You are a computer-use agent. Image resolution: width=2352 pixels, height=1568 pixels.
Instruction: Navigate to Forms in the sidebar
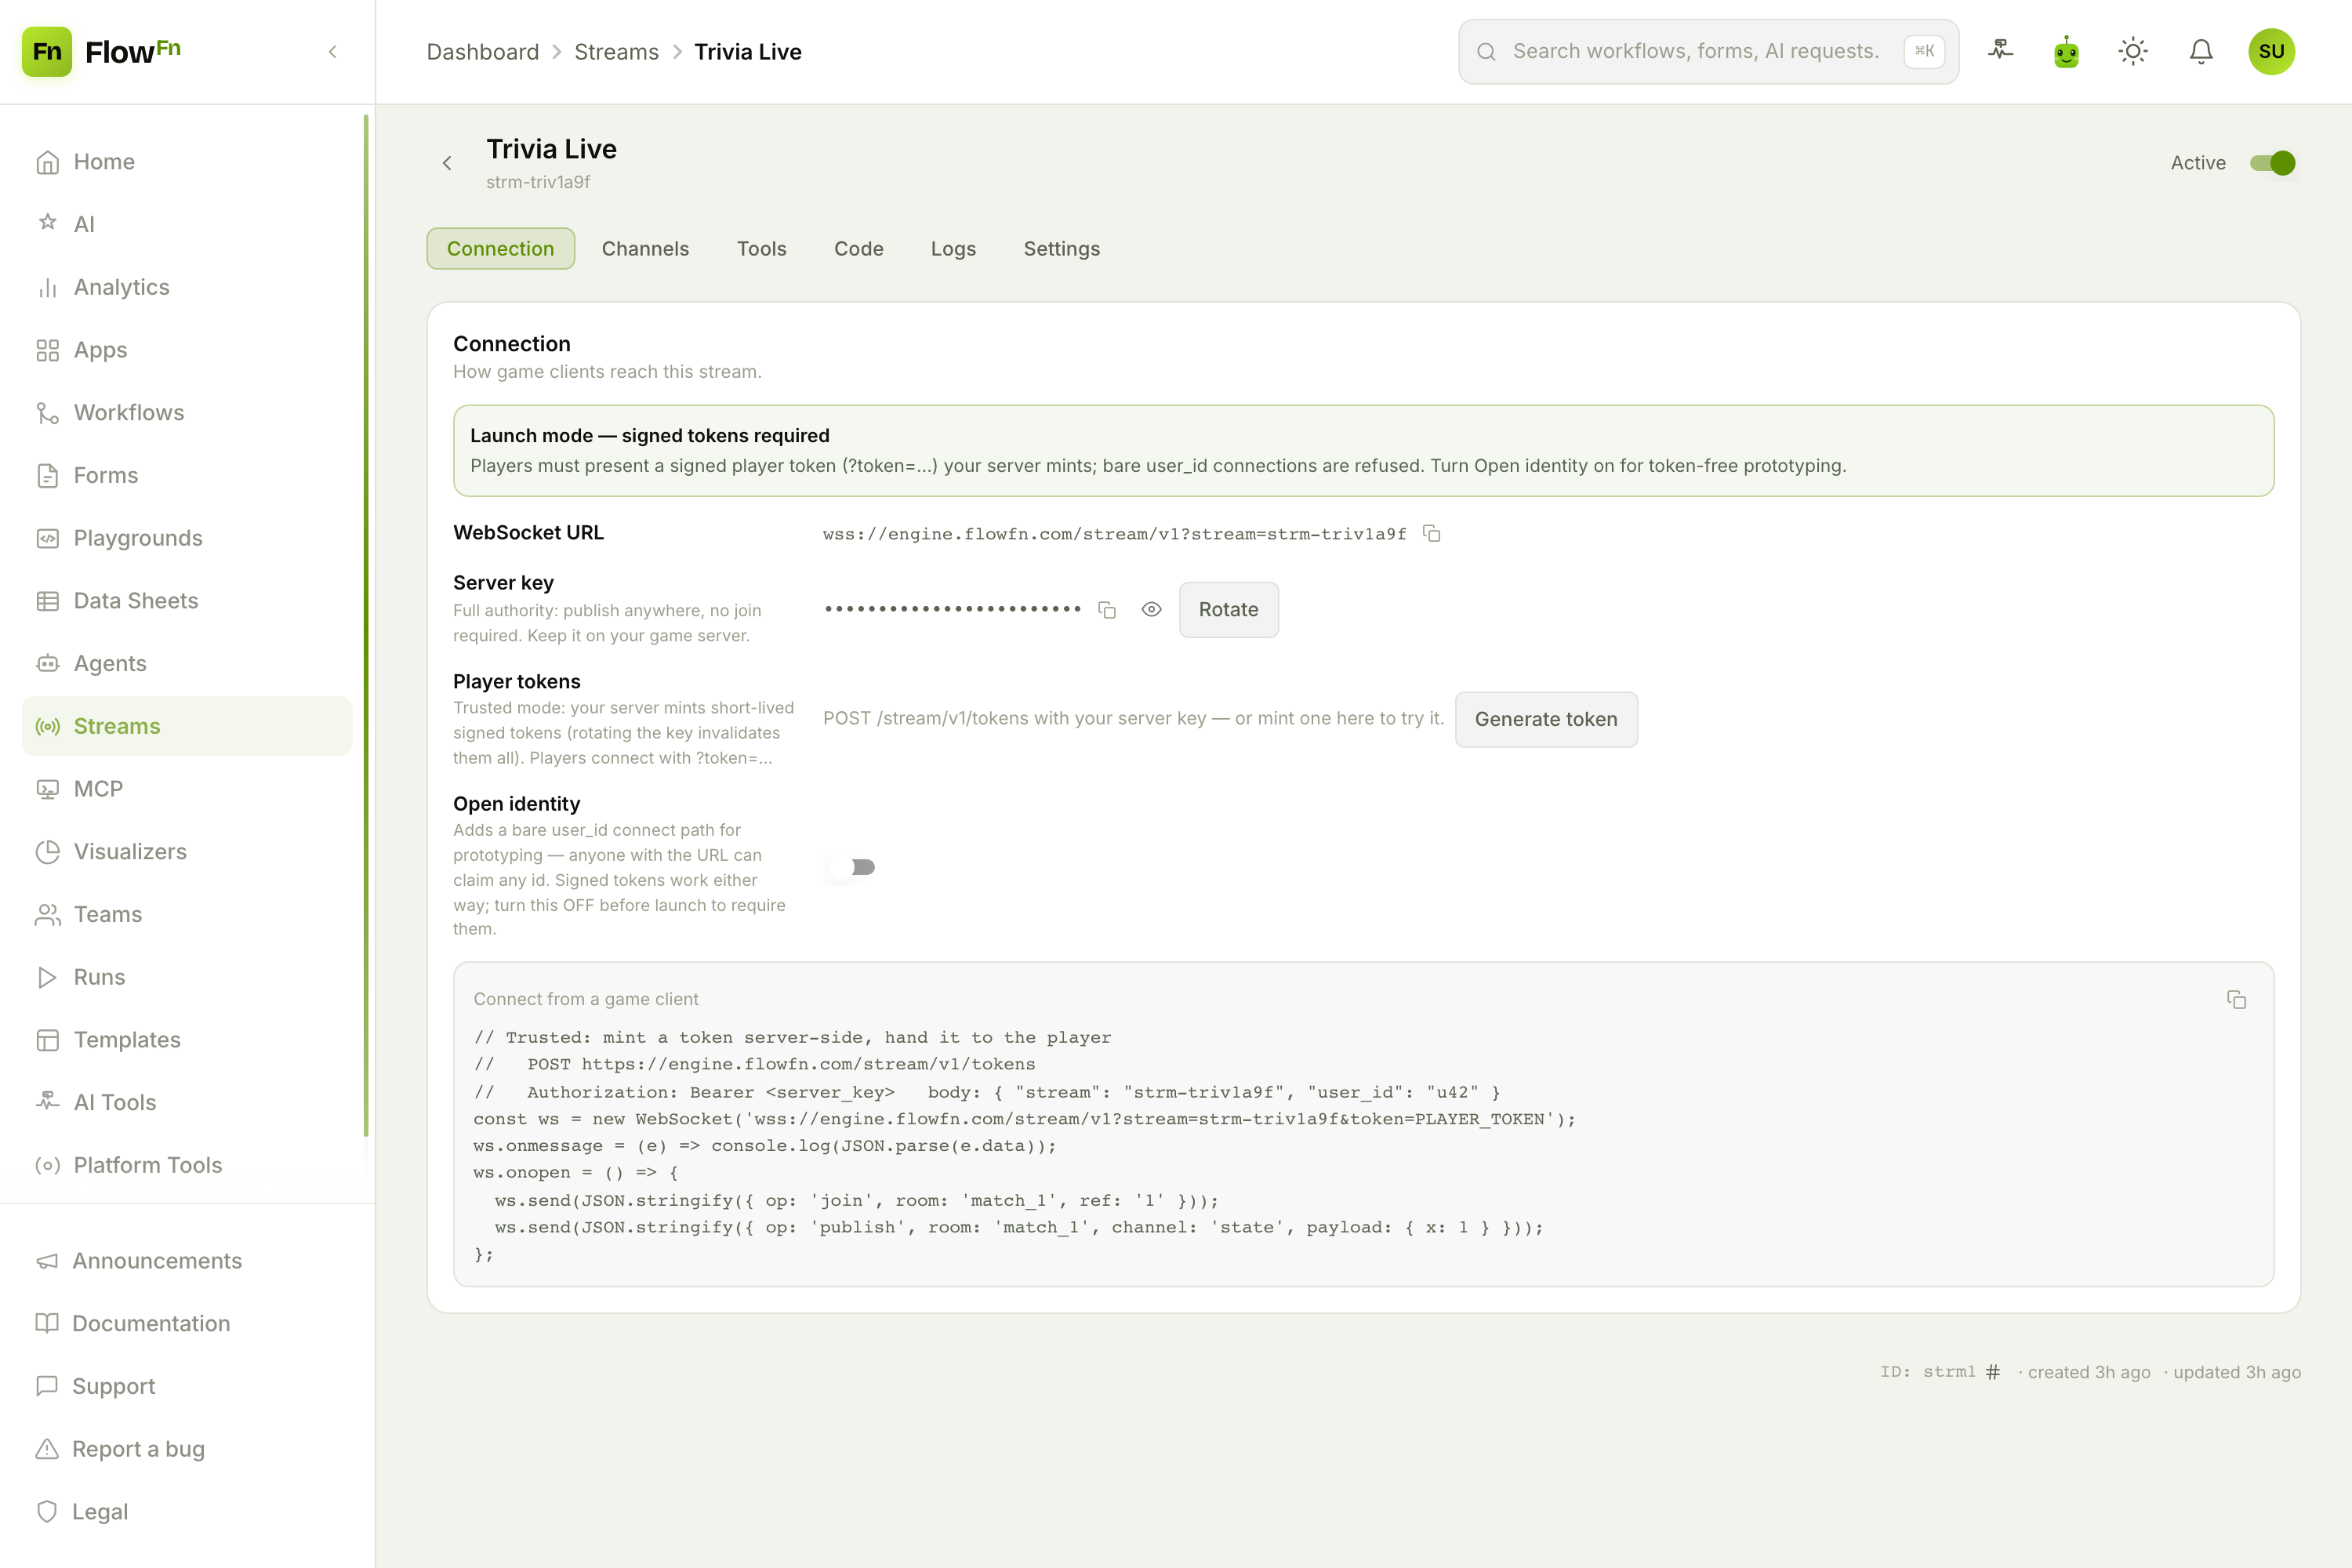click(187, 475)
